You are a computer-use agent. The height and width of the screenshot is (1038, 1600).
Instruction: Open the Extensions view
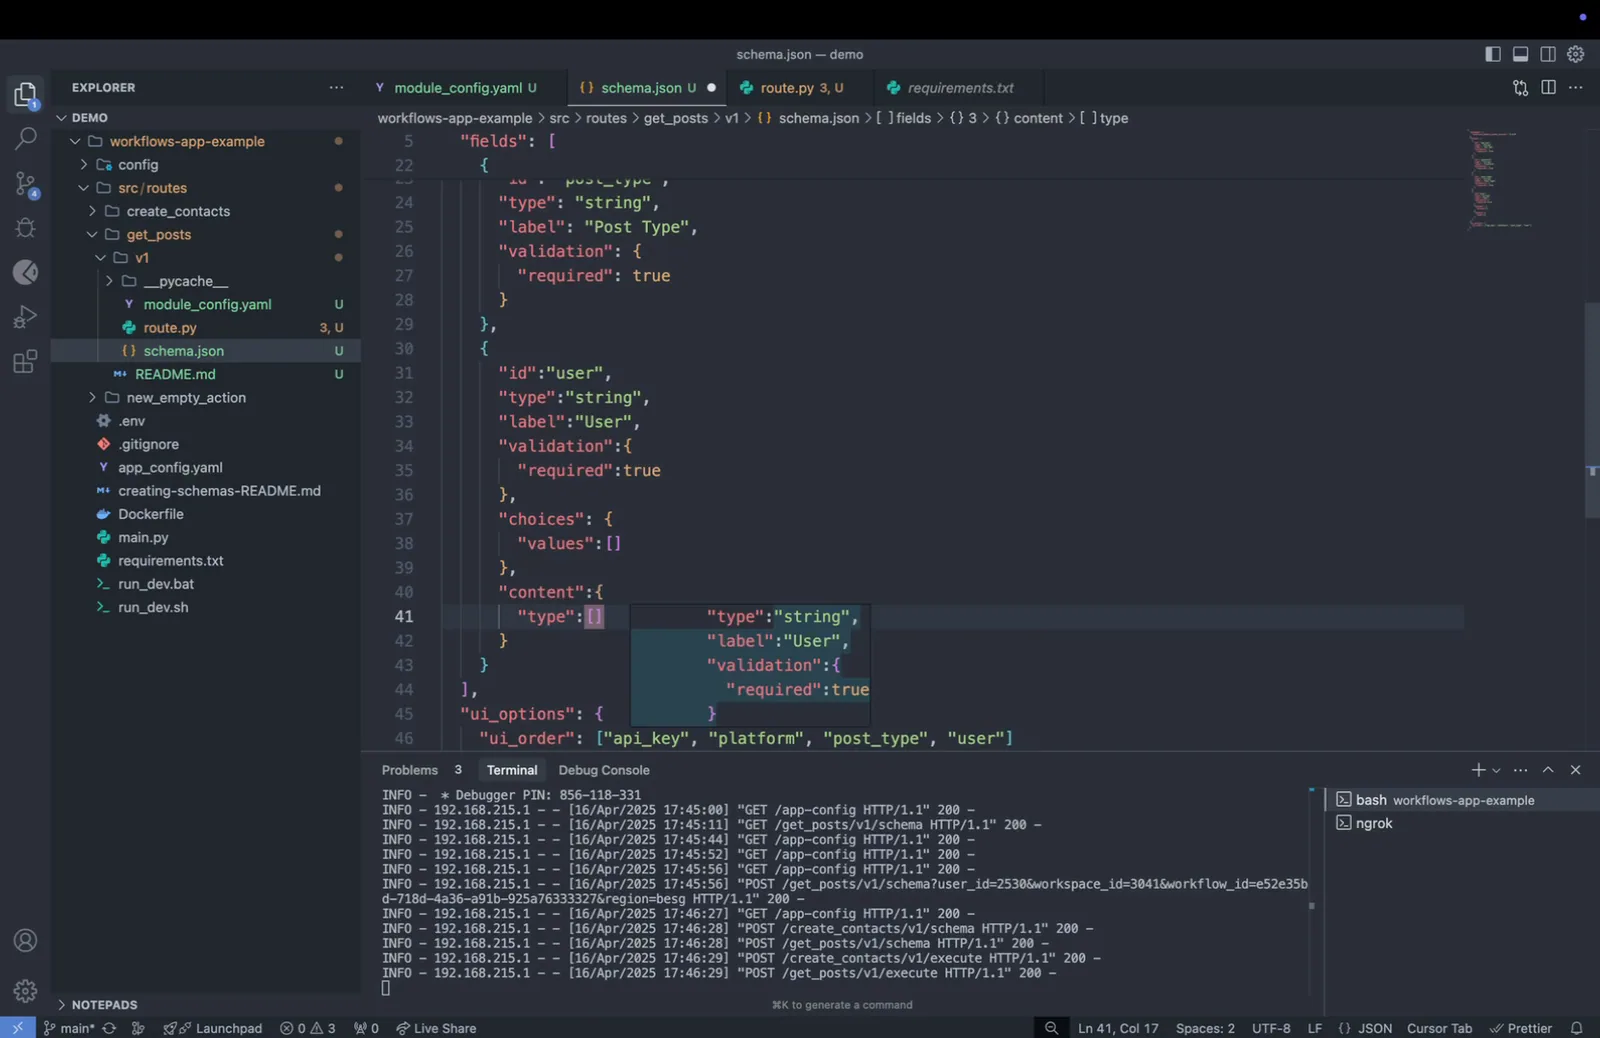(x=25, y=361)
